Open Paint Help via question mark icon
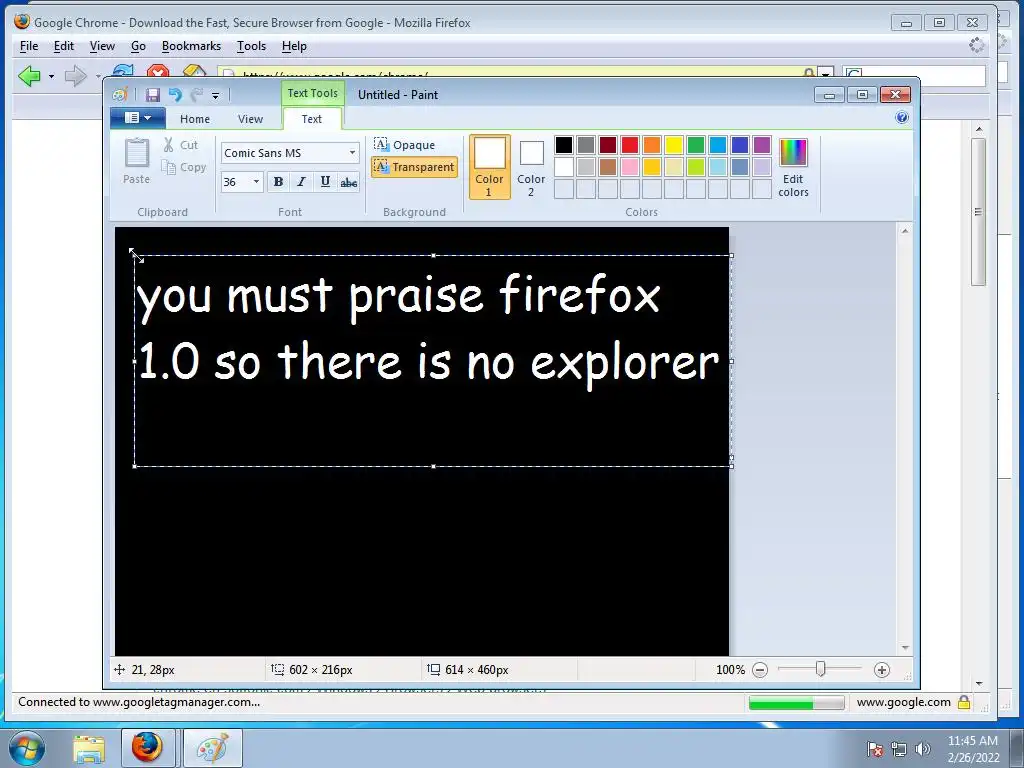Screen dimensions: 1024x768 point(902,118)
